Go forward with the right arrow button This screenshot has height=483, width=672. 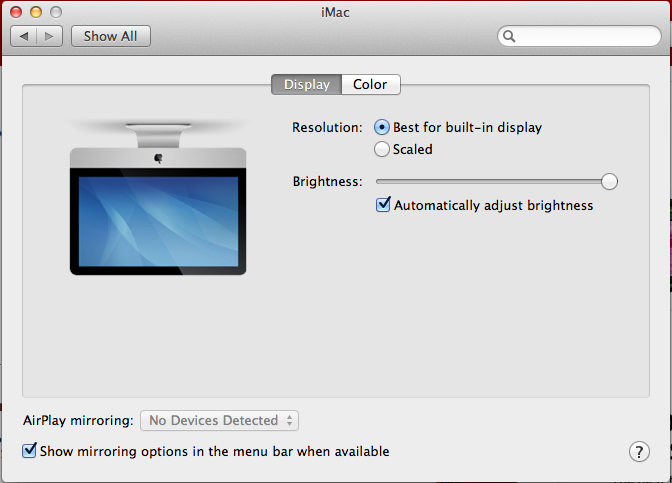pos(50,36)
